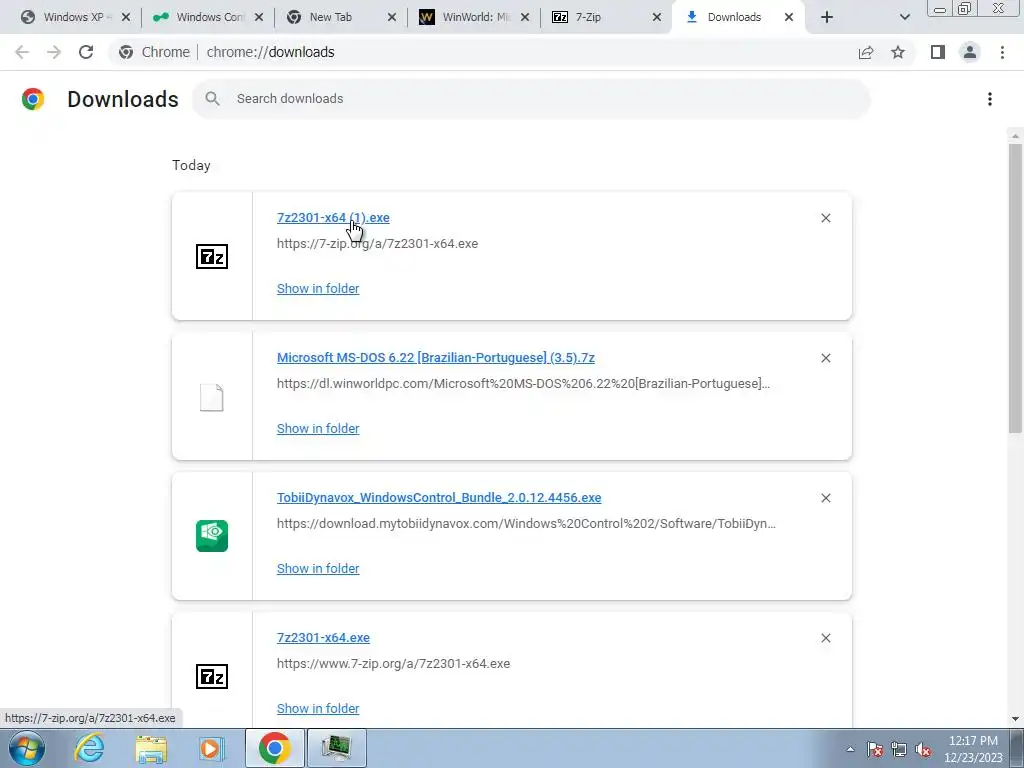Open the 7z2301-x64.exe file link
The image size is (1024, 768).
pyautogui.click(x=323, y=638)
